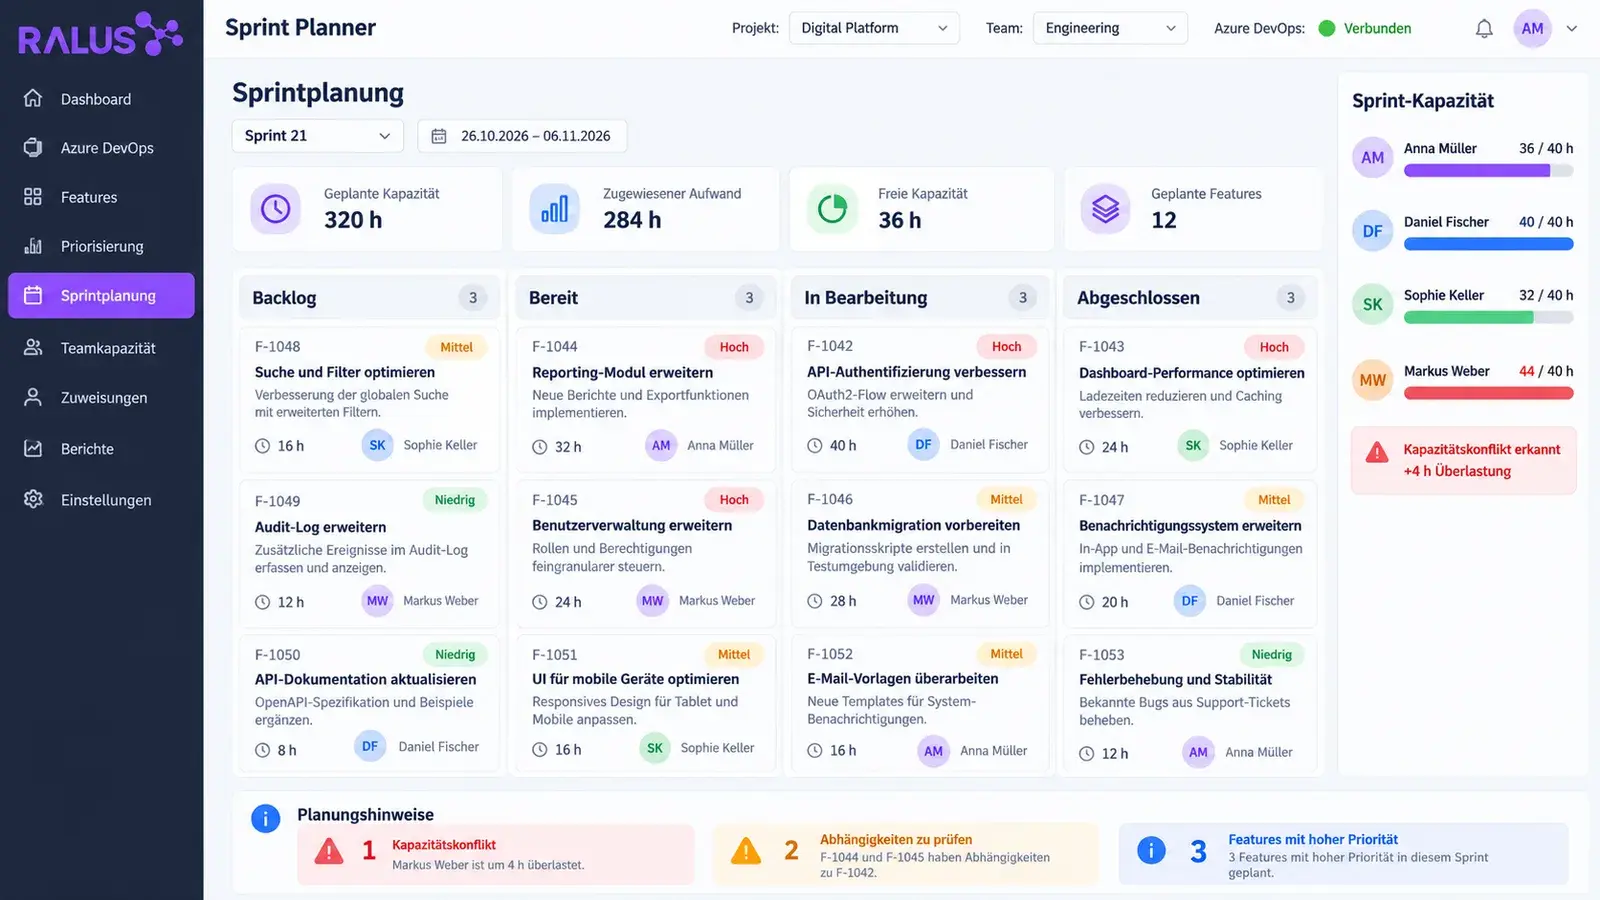1600x900 pixels.
Task: Open feature card F-1042 API-Authentifizierung verbessern
Action: pyautogui.click(x=920, y=399)
